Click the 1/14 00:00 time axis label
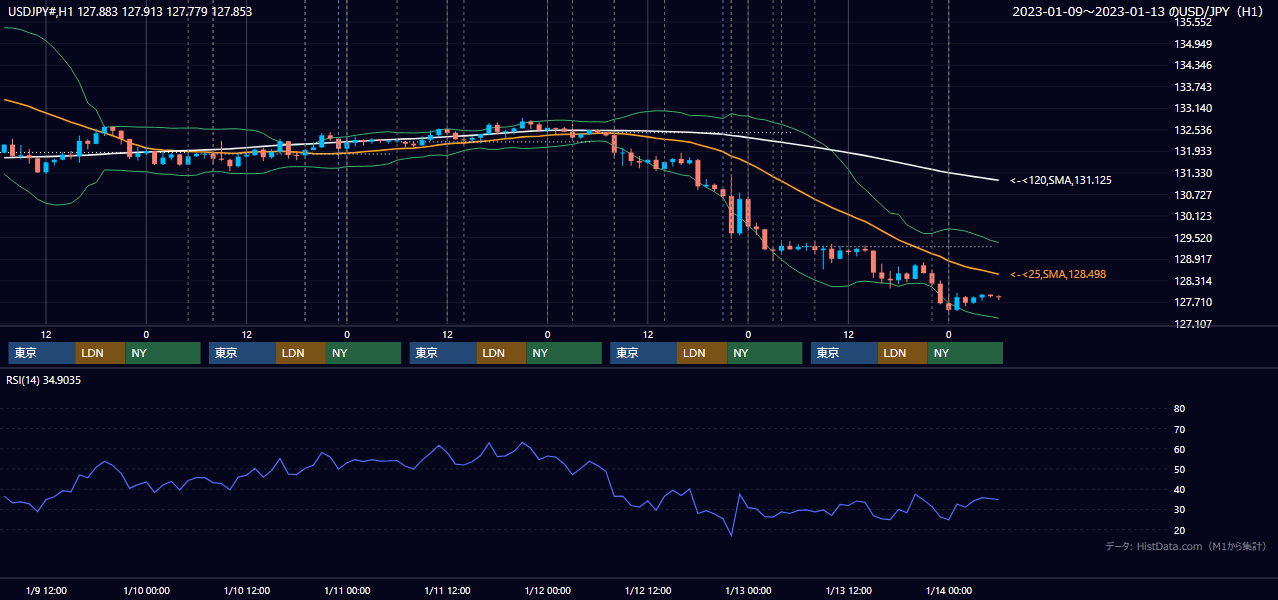1278x600 pixels. [948, 590]
